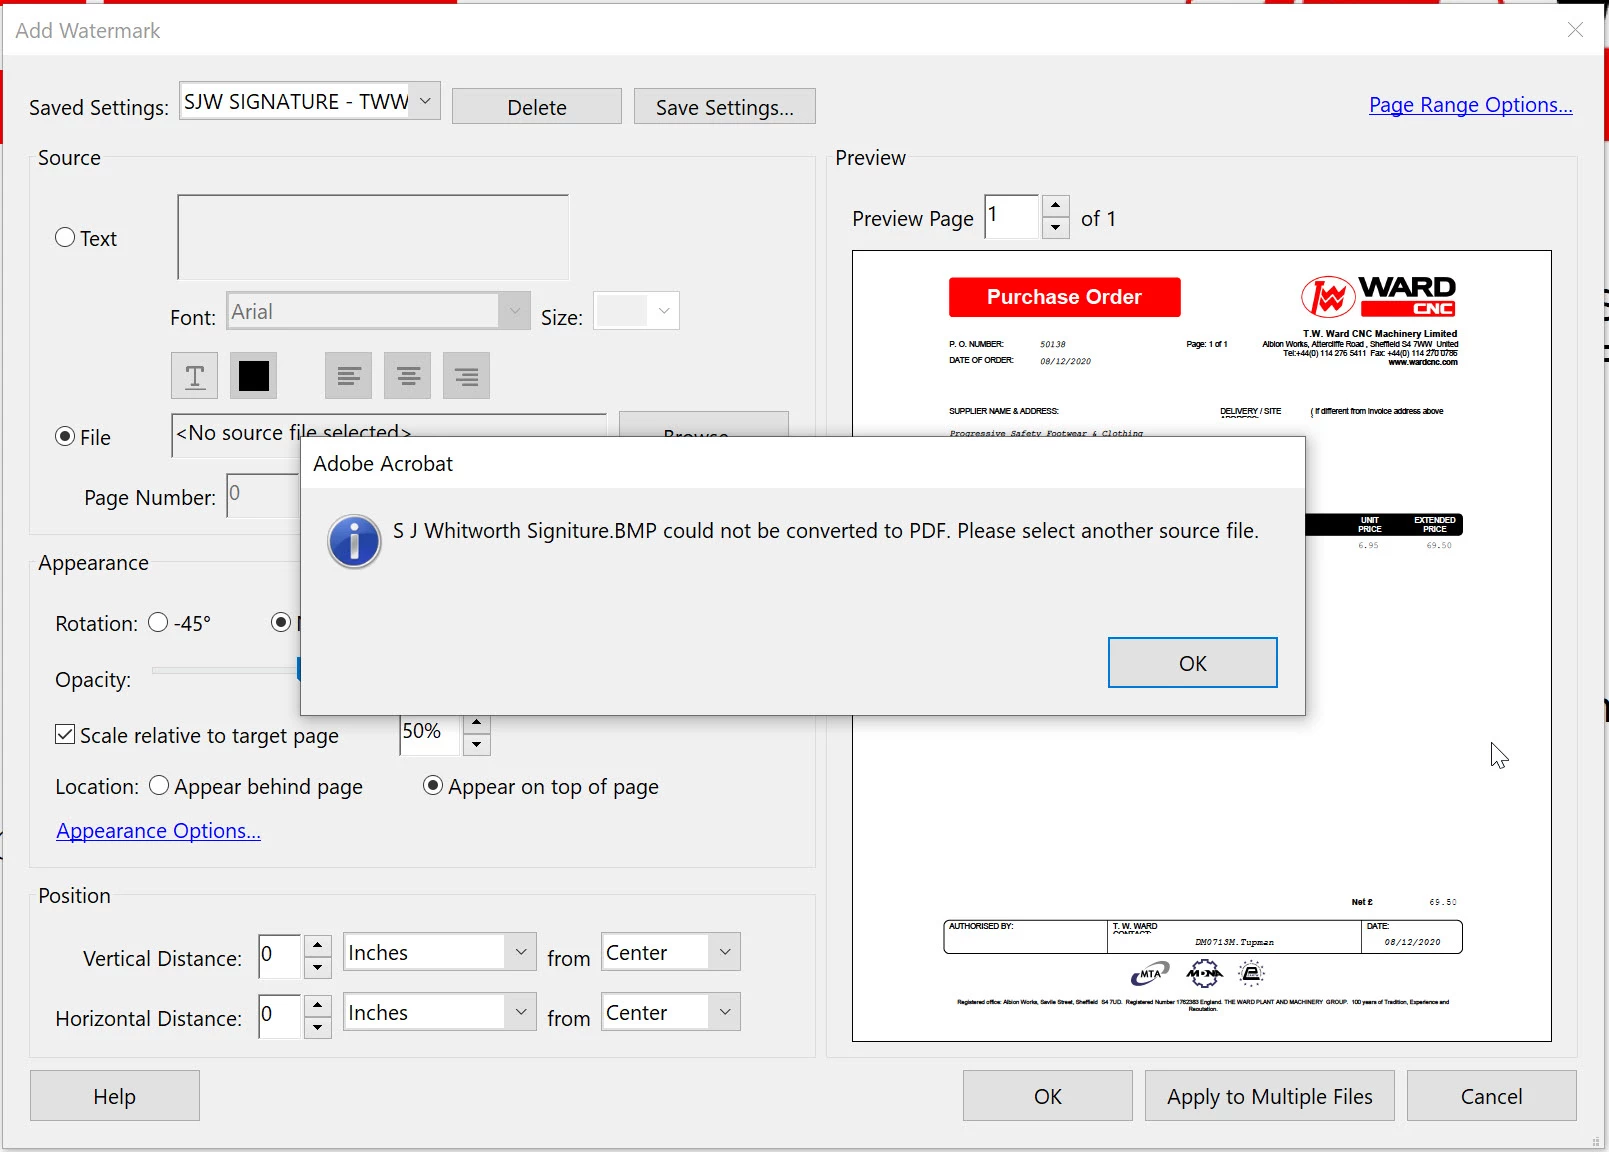Increase Horizontal Distance value
Image resolution: width=1609 pixels, height=1152 pixels.
[318, 1005]
